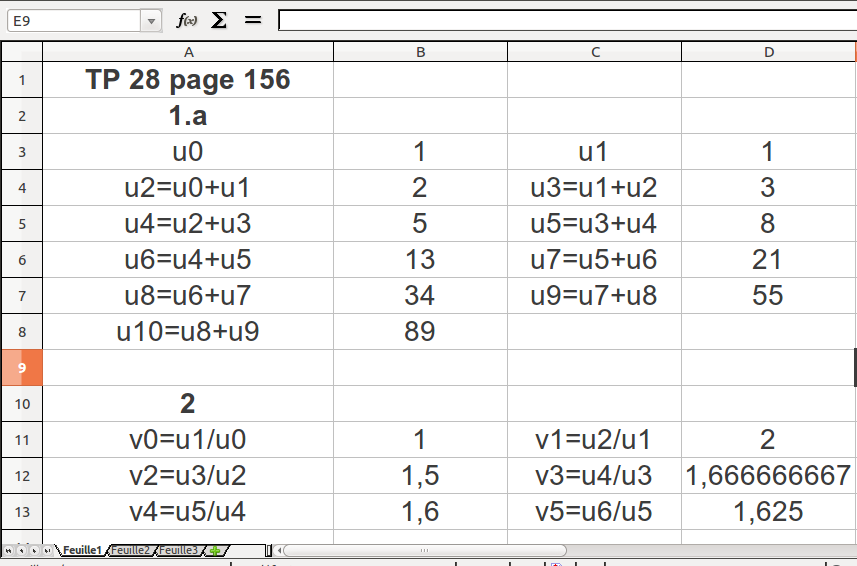Click the equals Function icon
857x566 pixels.
coord(253,20)
